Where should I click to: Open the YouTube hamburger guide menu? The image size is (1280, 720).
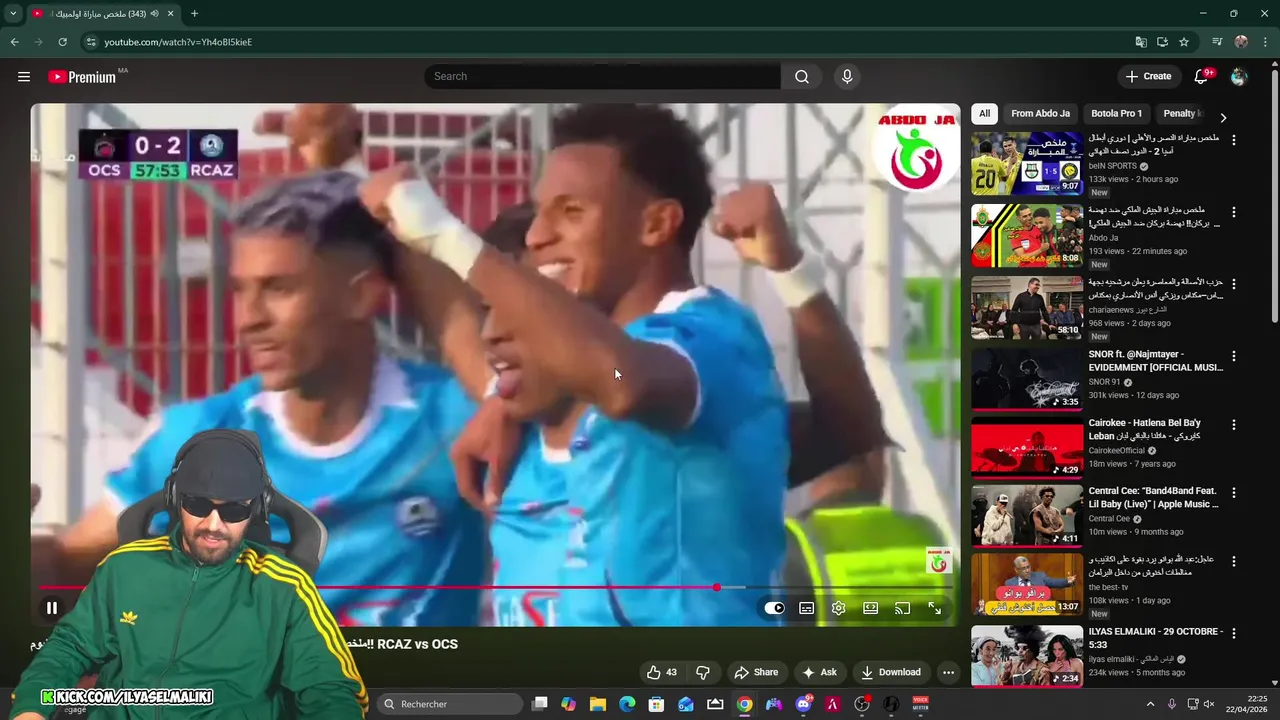24,77
